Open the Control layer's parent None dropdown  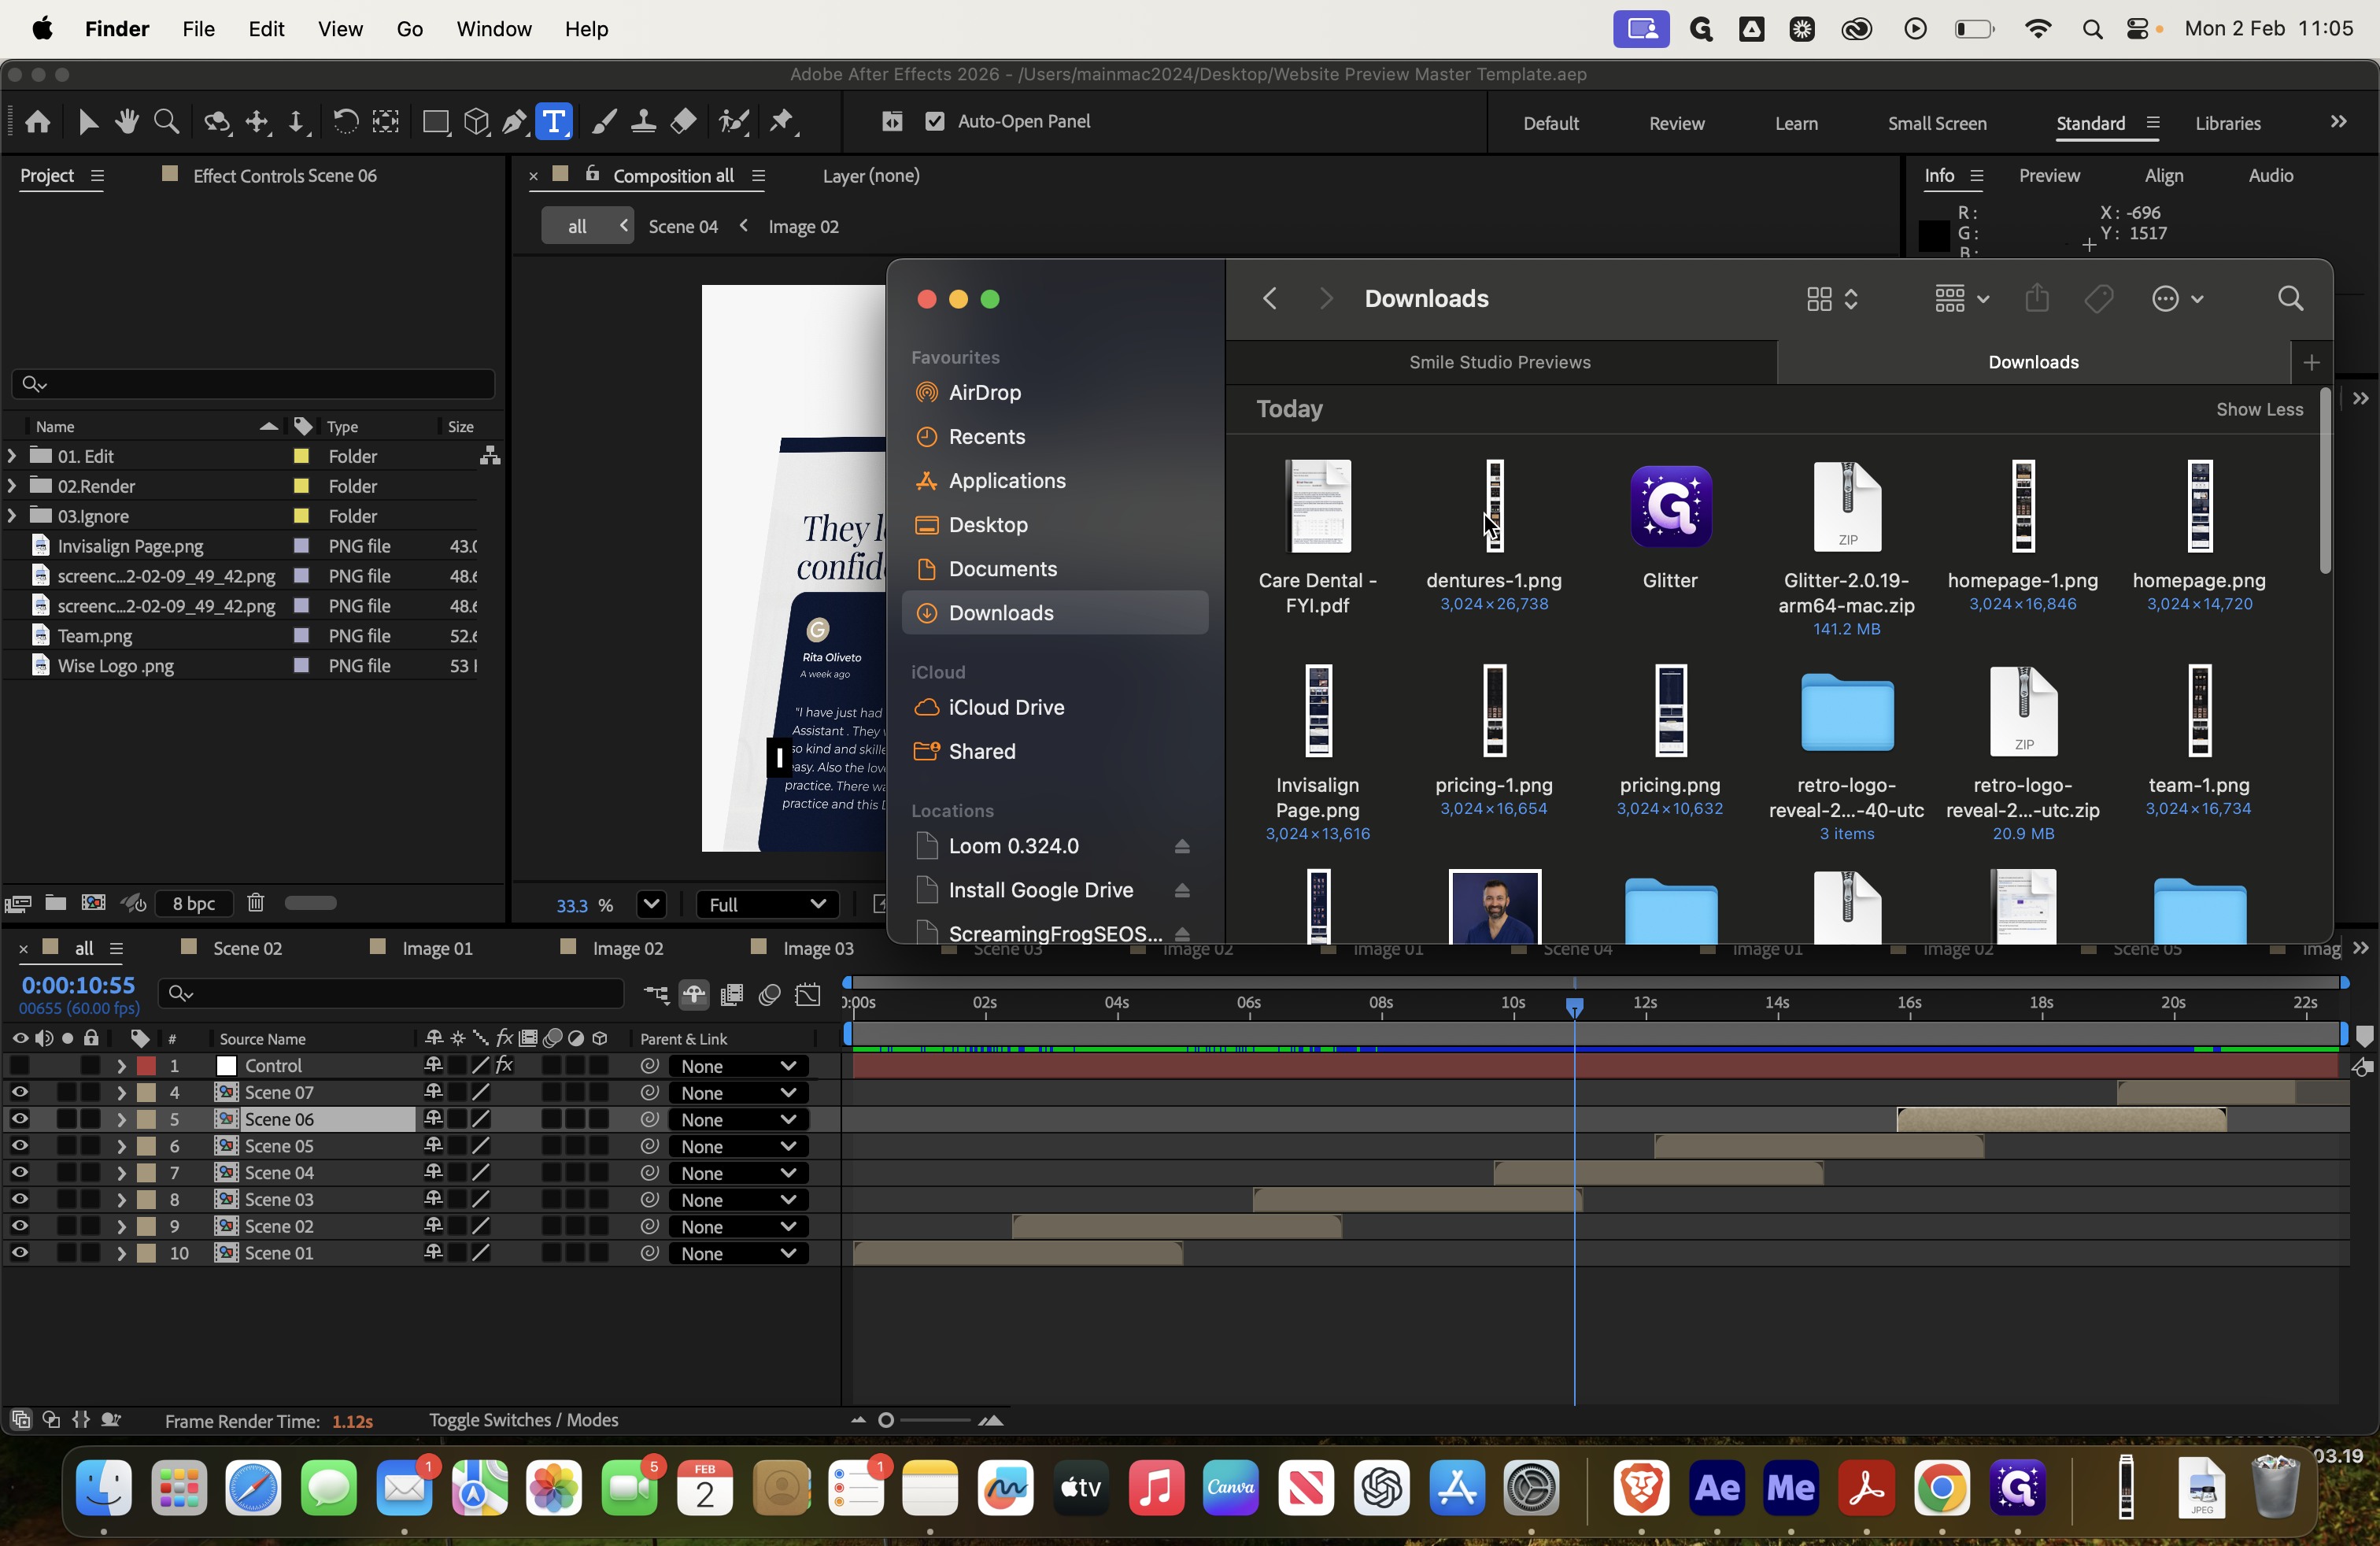737,1067
